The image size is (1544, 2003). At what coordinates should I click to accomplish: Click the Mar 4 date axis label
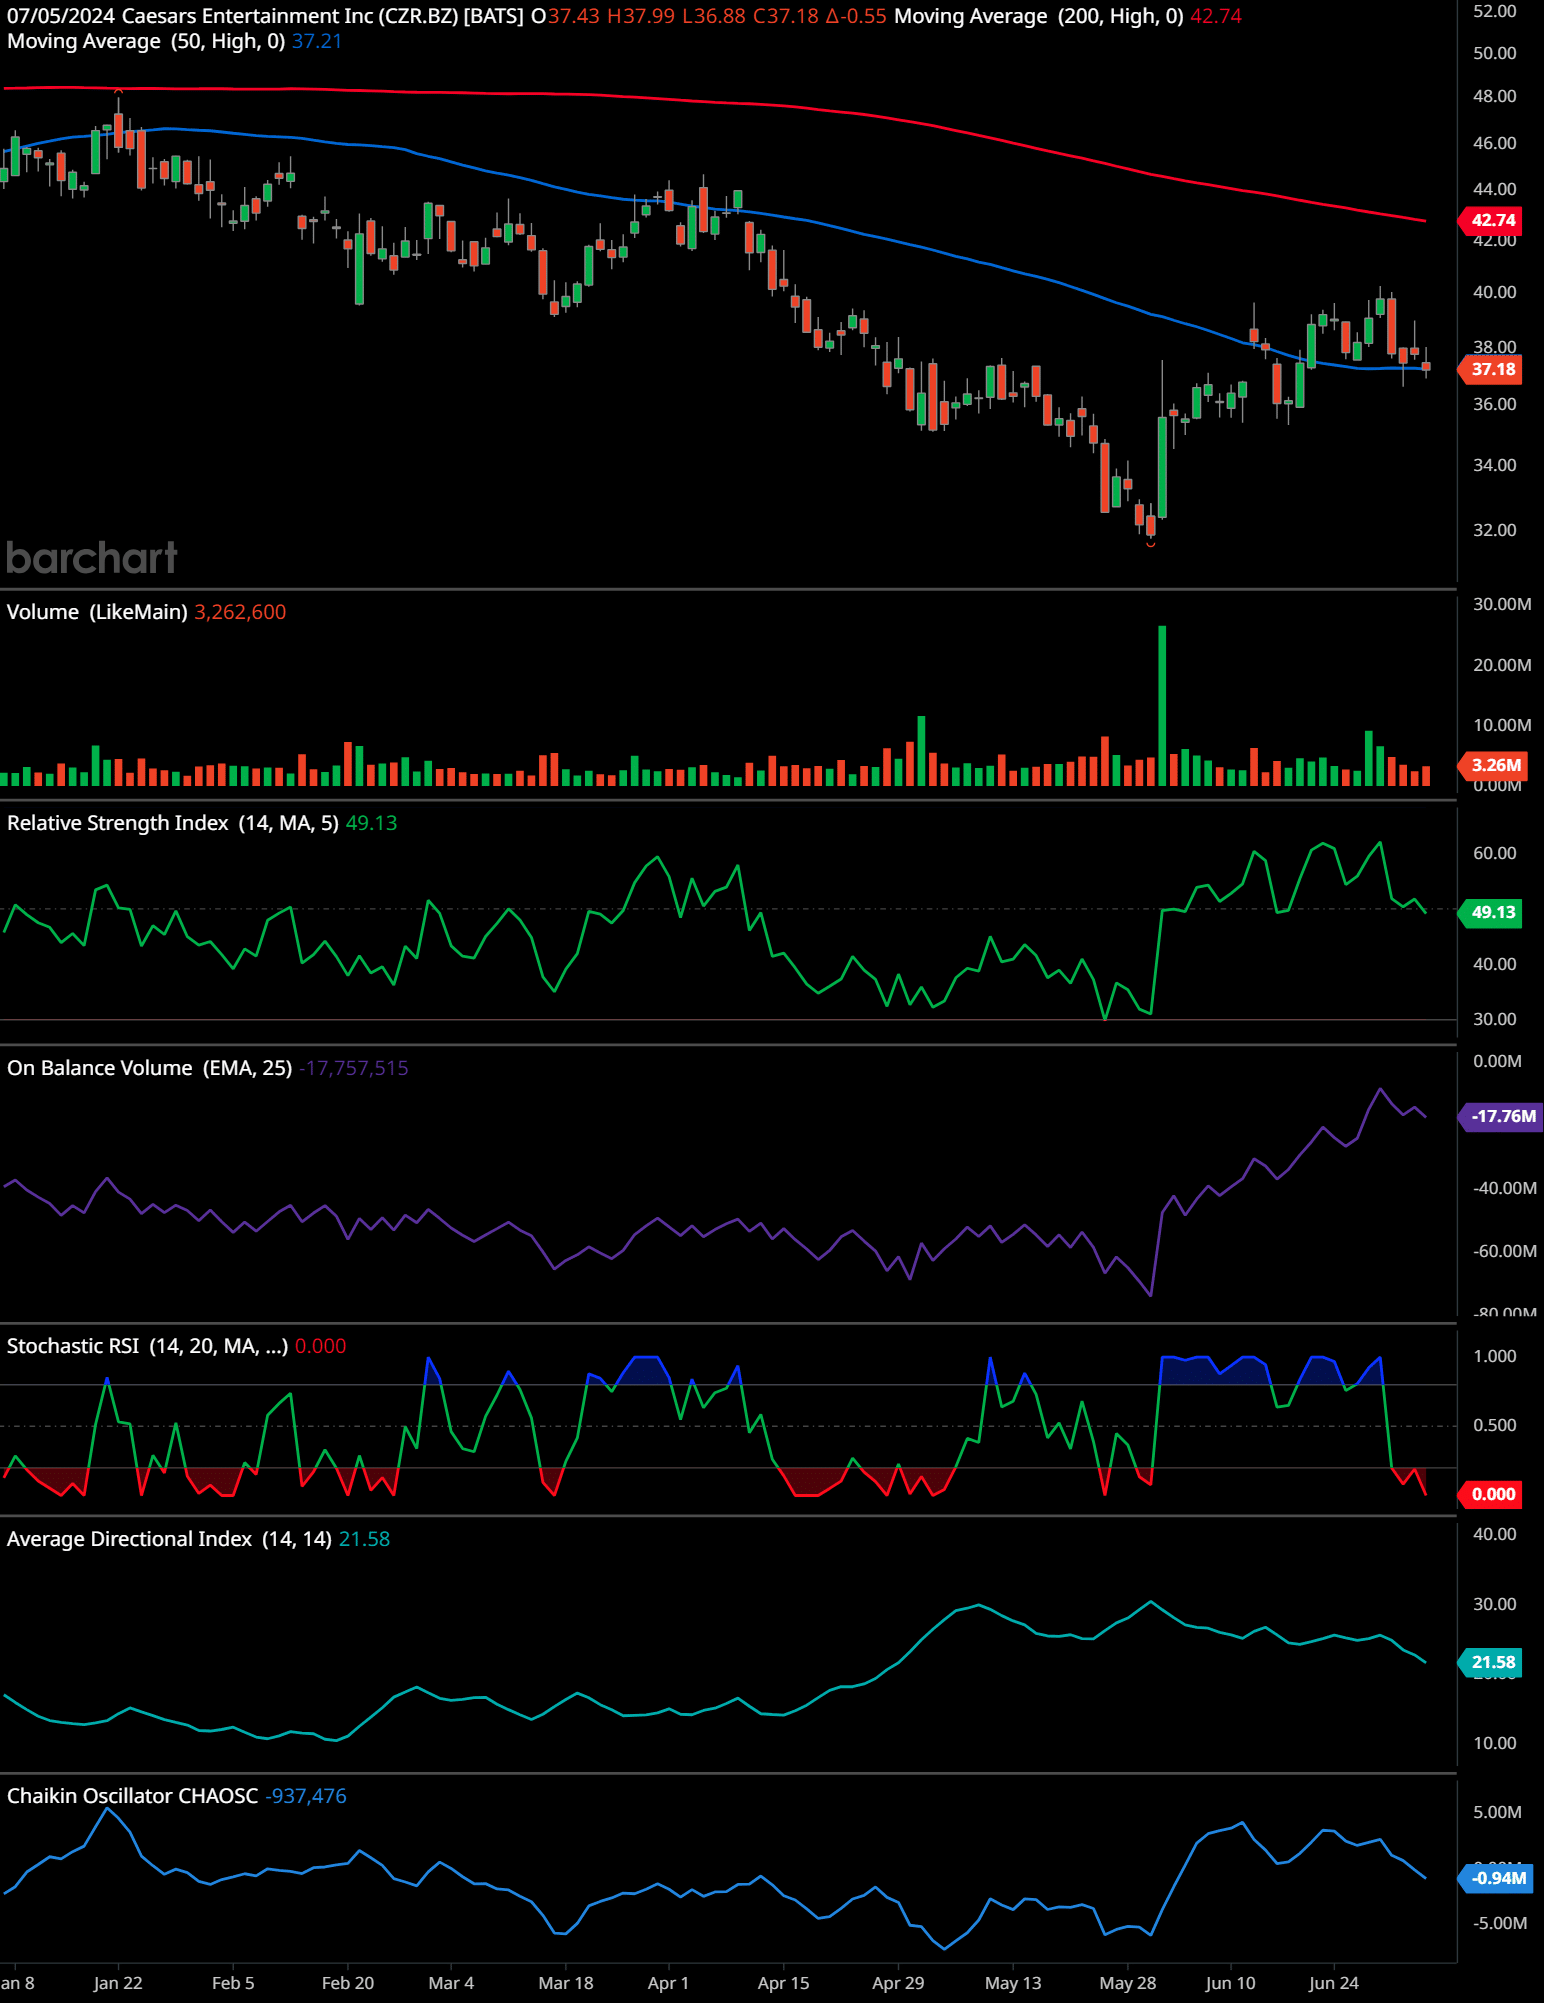(x=451, y=1983)
